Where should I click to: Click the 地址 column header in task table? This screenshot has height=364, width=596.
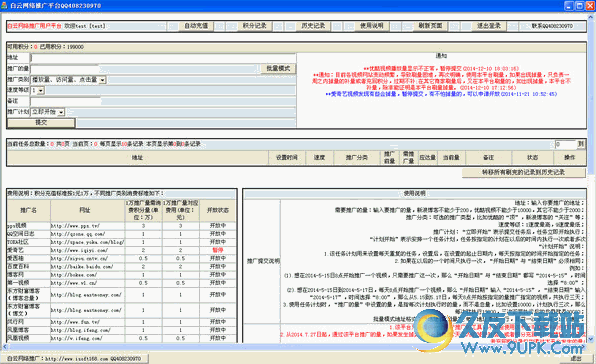click(138, 157)
